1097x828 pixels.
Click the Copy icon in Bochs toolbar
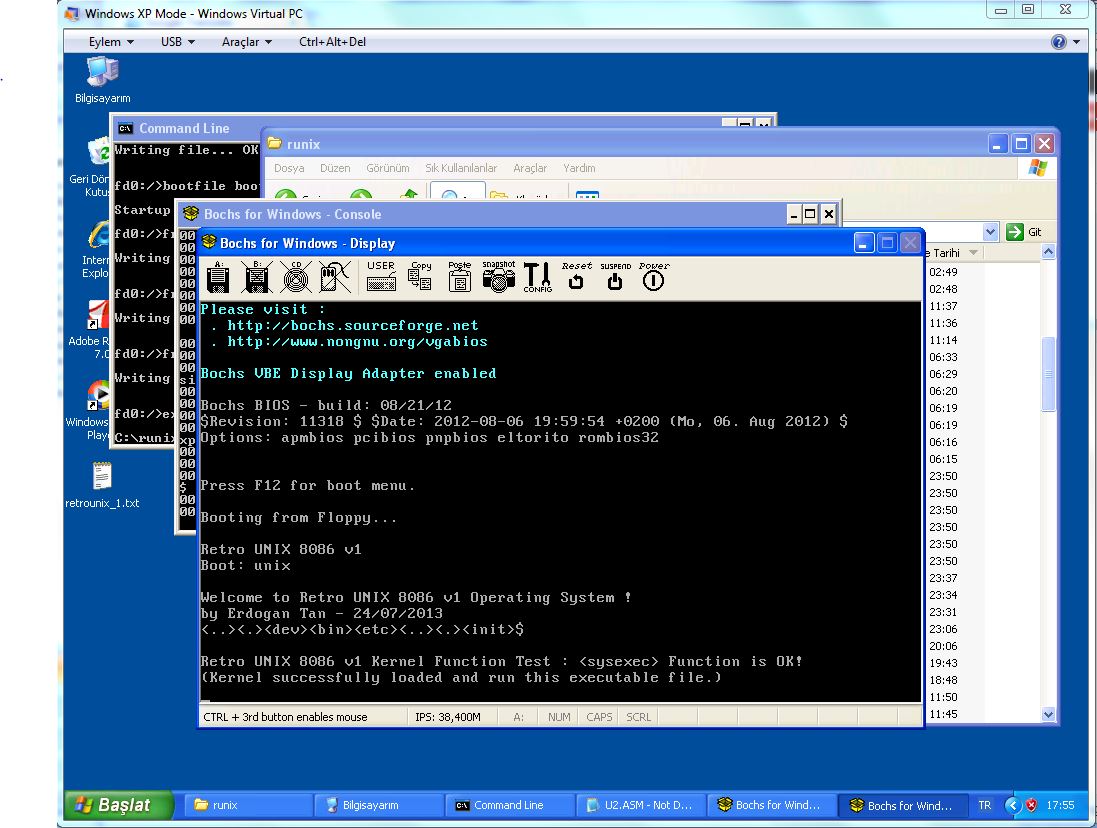coord(420,277)
